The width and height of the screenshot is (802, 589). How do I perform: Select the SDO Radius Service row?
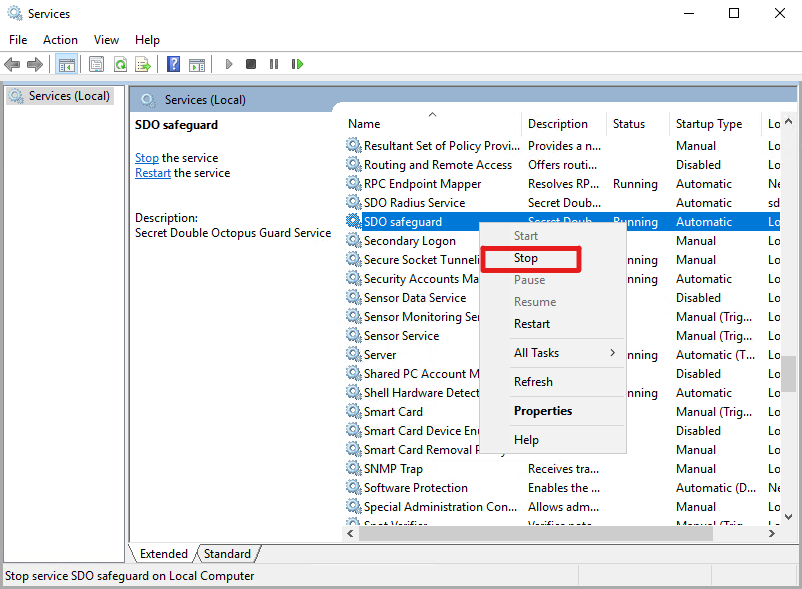pos(563,202)
